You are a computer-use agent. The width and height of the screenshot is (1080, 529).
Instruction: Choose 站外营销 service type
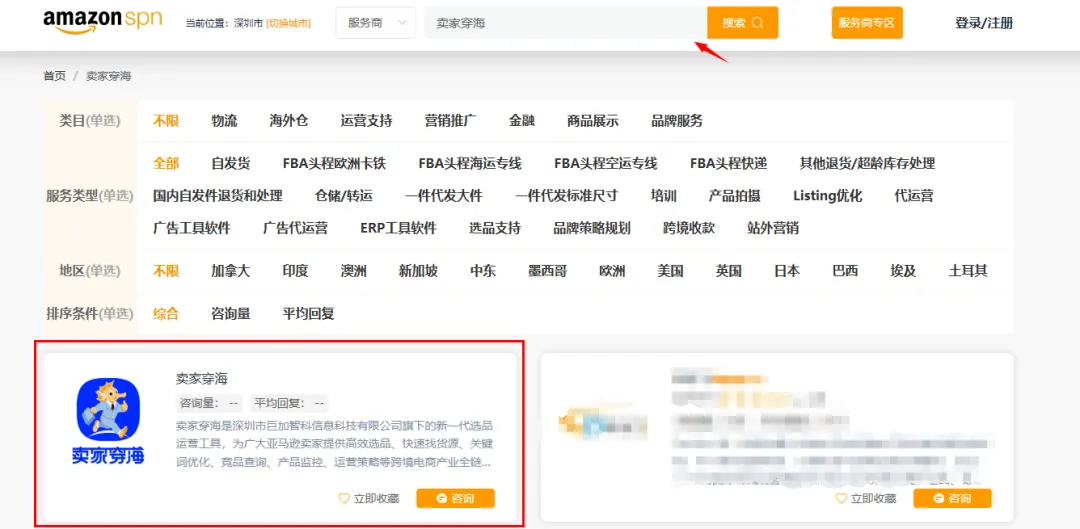(773, 228)
